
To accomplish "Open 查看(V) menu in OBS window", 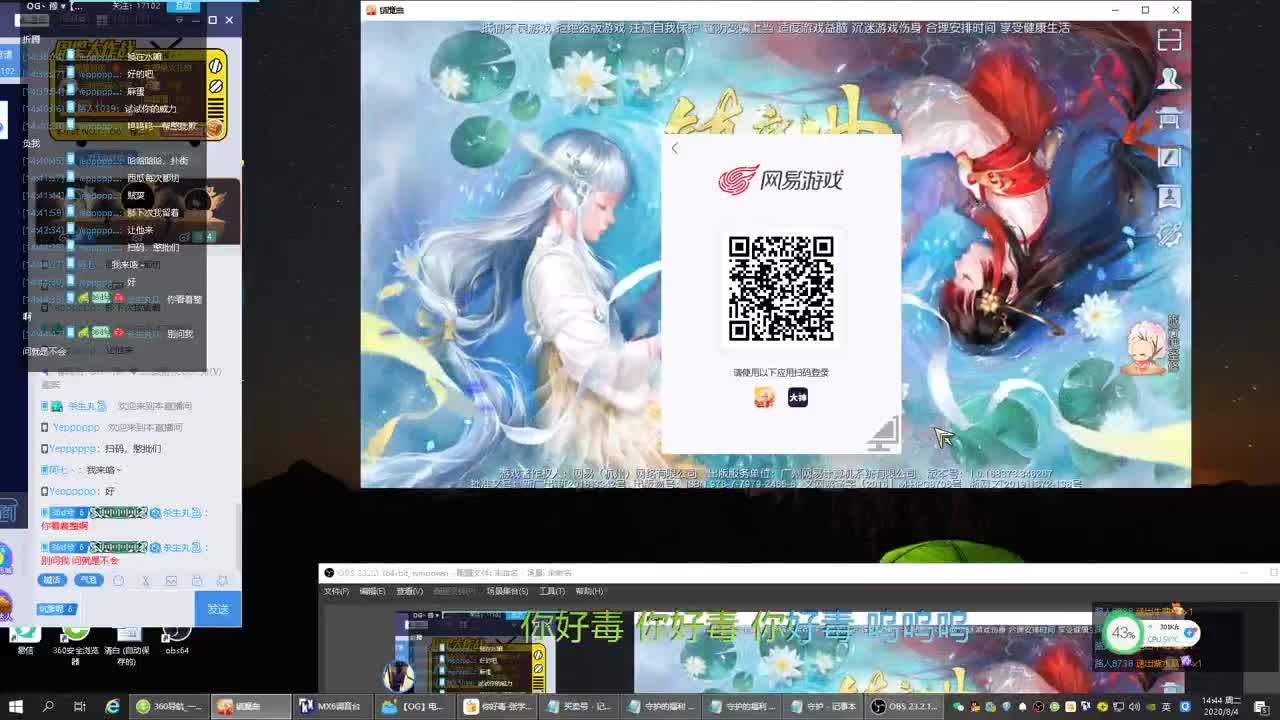I will [409, 591].
